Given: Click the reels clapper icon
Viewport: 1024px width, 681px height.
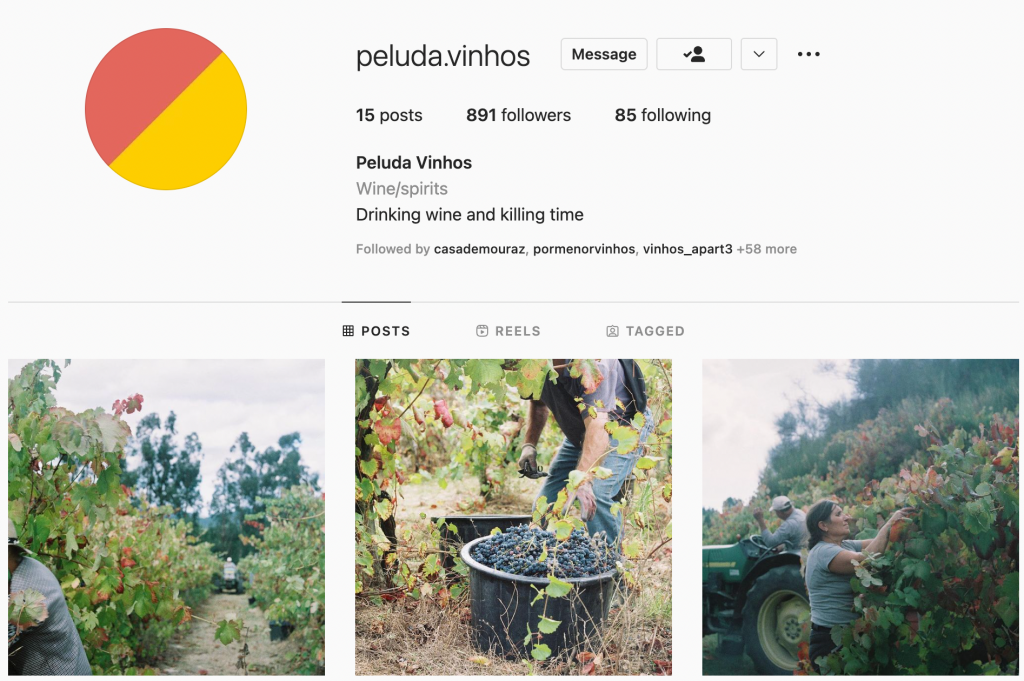Looking at the screenshot, I should click(482, 331).
